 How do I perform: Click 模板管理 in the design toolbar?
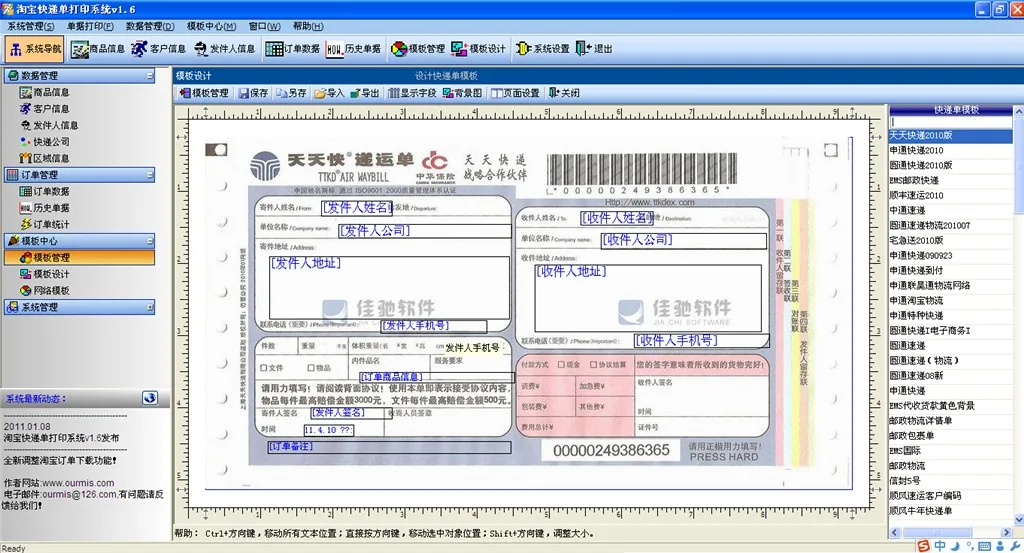pos(204,93)
